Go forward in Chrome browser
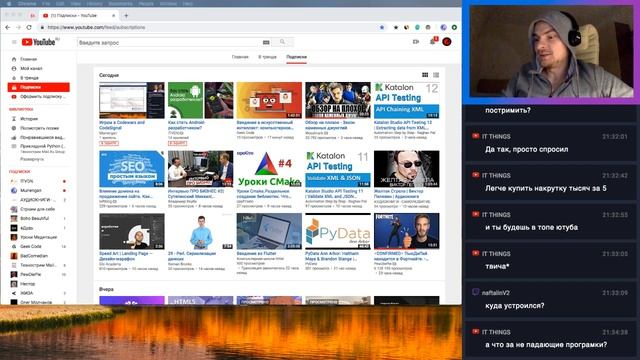The width and height of the screenshot is (640, 360). pyautogui.click(x=18, y=27)
